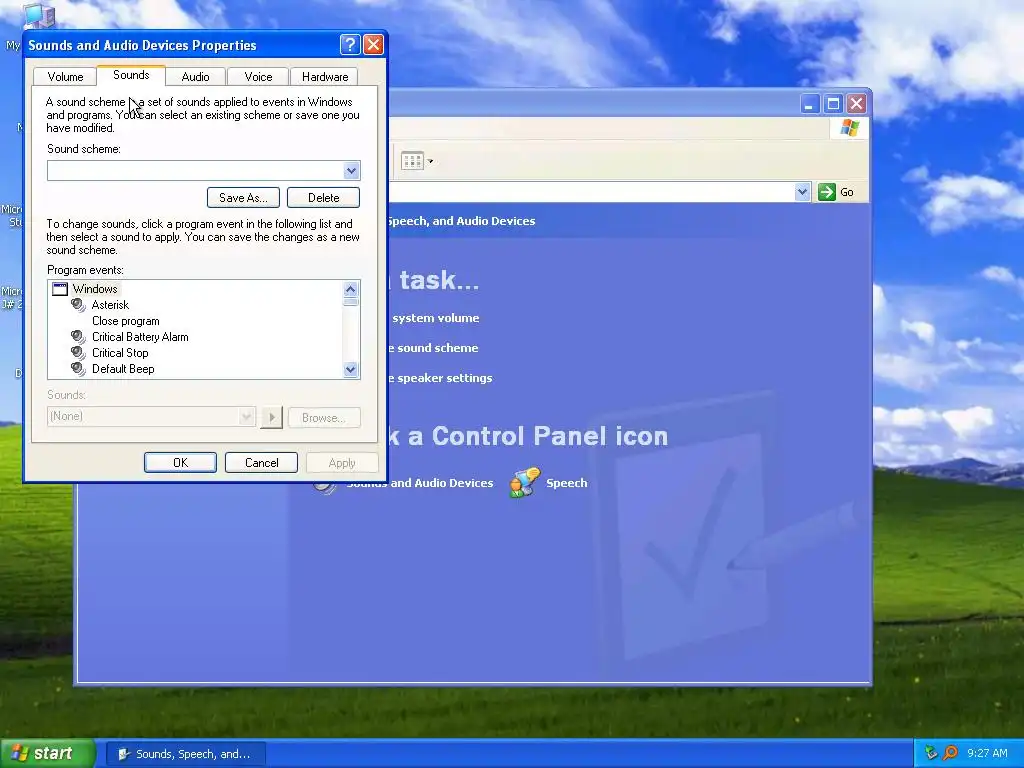This screenshot has width=1024, height=768.
Task: Open the Audio tab
Action: coord(195,76)
